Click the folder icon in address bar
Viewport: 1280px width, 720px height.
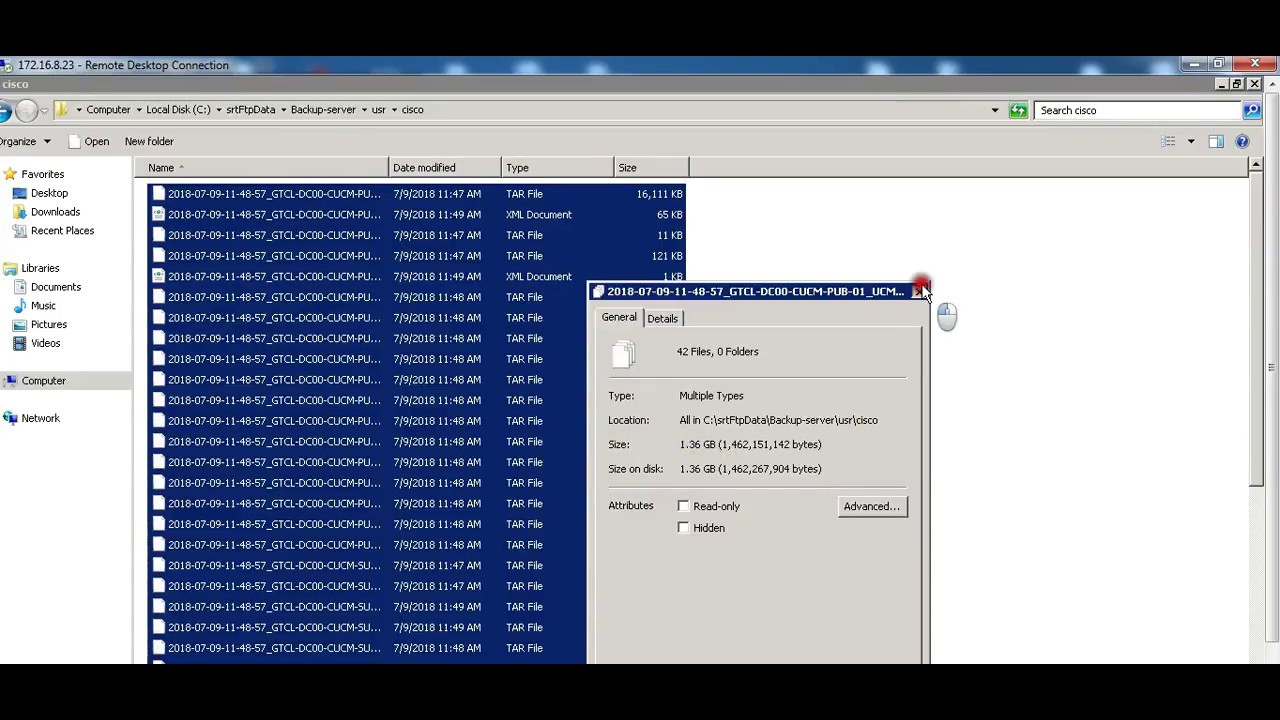[x=62, y=110]
